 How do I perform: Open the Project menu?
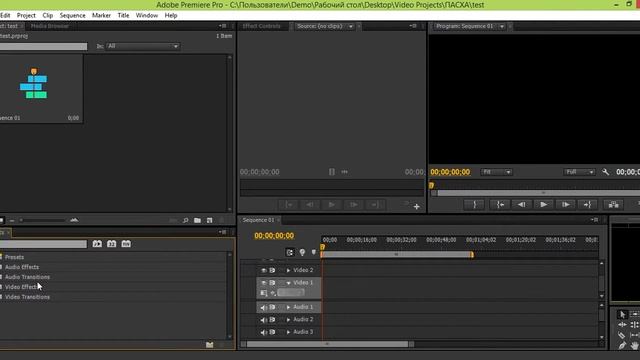26,16
